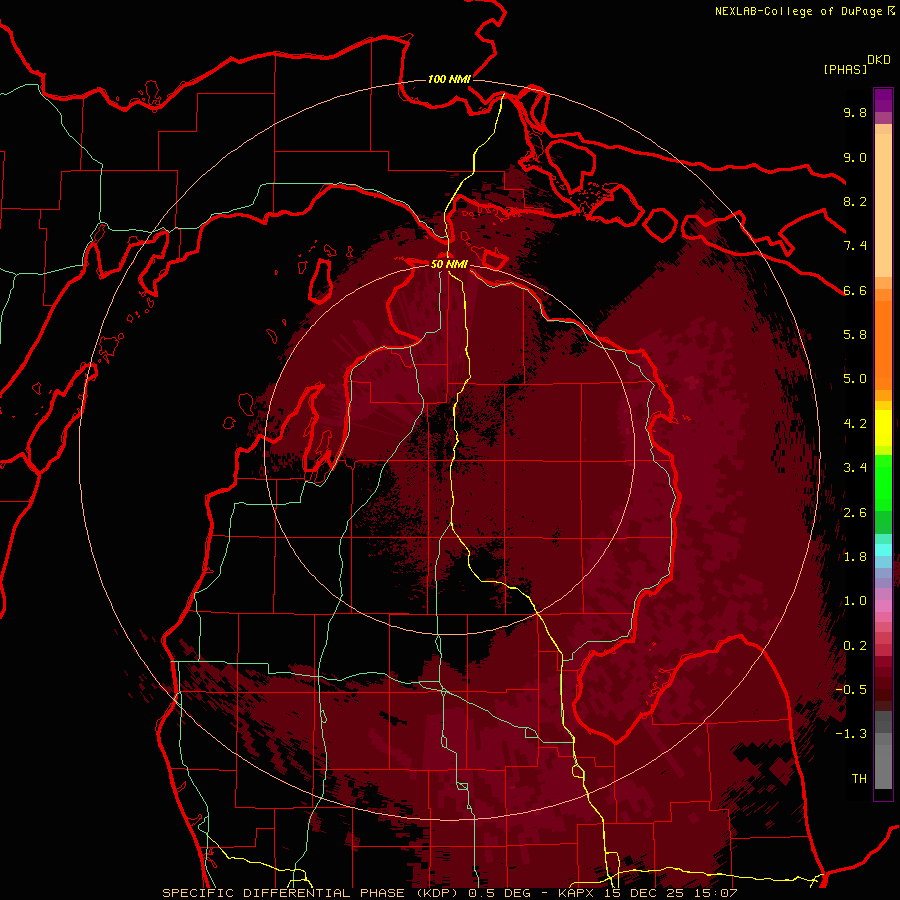Click the 8.2 colorbar value
The image size is (900, 900).
coord(855,201)
